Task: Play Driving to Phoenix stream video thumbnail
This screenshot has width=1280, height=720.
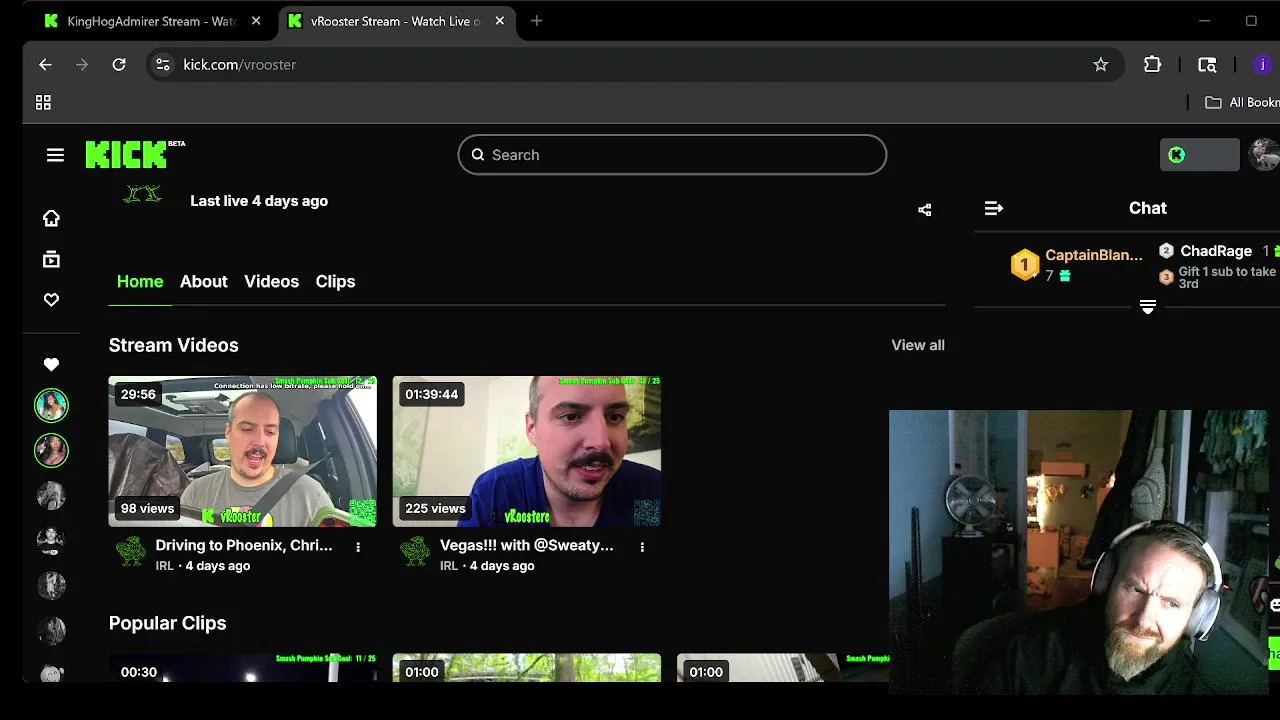Action: [243, 451]
